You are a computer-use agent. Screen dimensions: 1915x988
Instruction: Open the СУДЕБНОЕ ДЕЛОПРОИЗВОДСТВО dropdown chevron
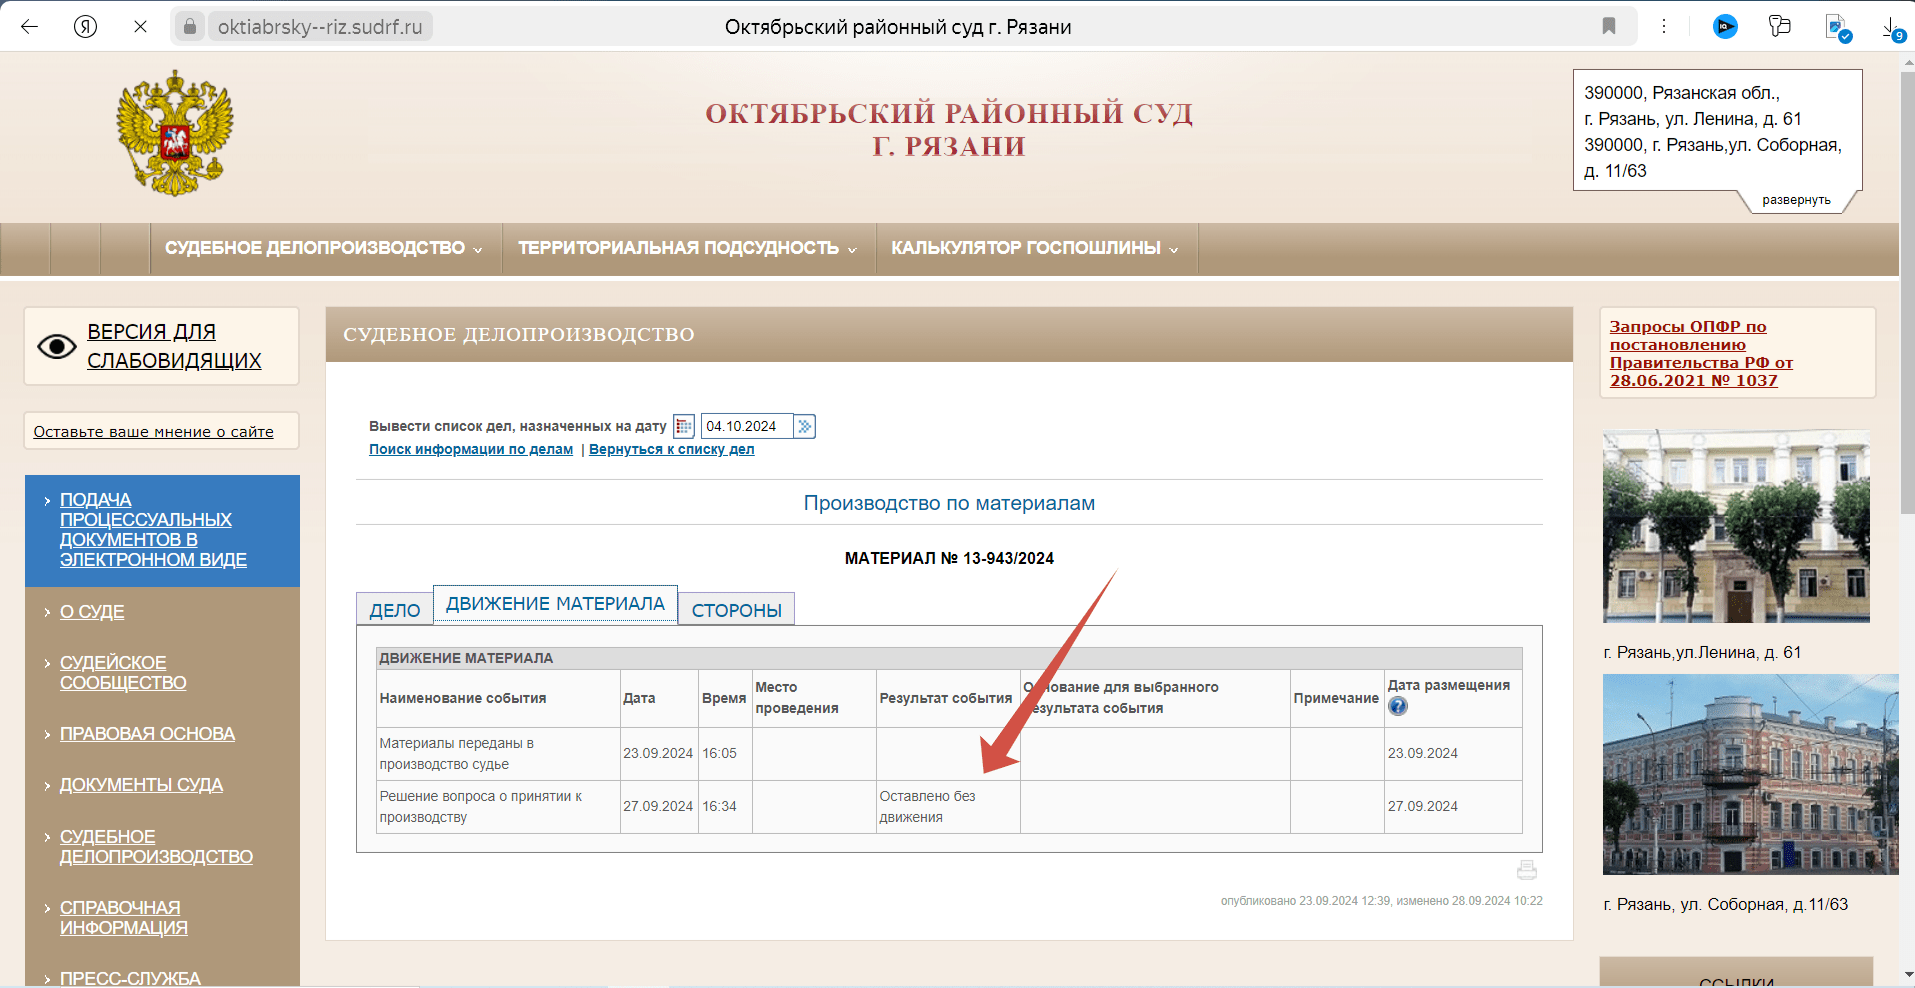click(479, 249)
